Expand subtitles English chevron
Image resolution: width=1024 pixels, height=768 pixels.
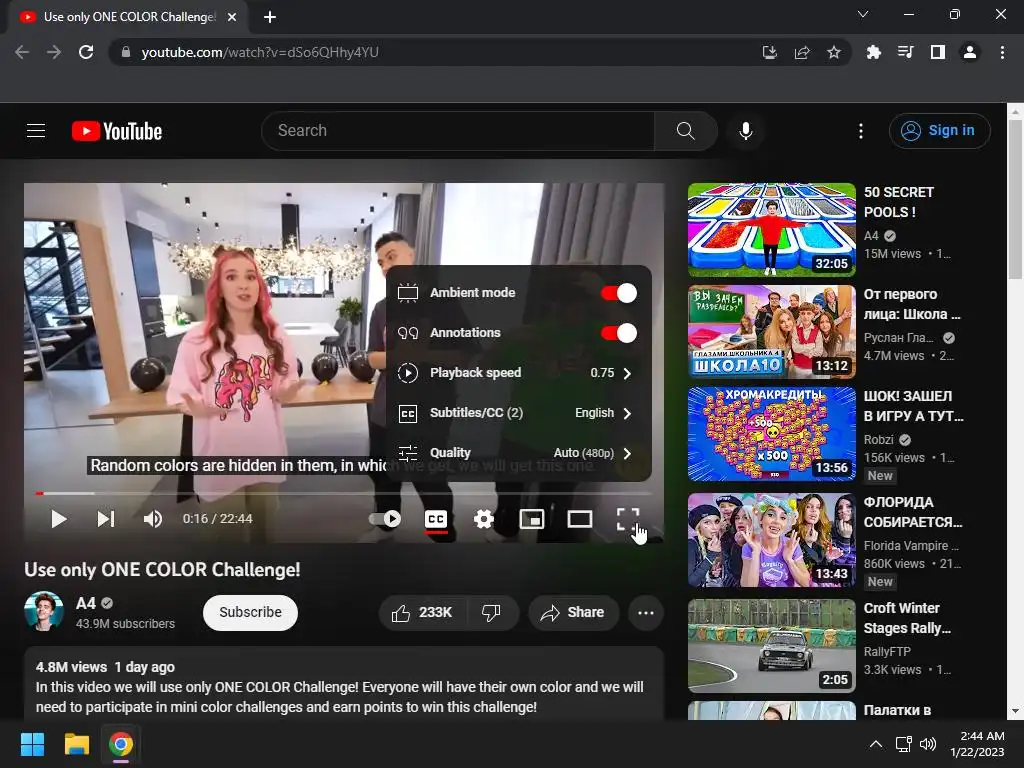[628, 413]
